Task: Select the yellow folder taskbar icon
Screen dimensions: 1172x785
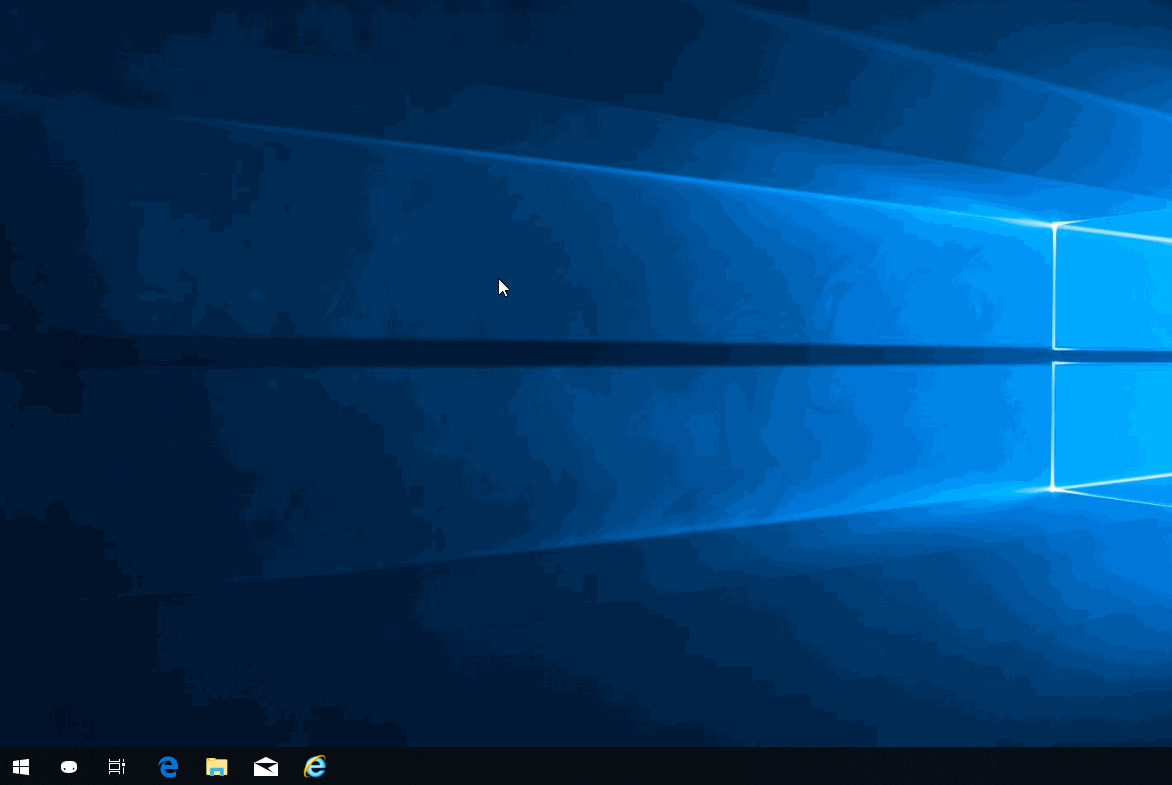Action: point(216,767)
